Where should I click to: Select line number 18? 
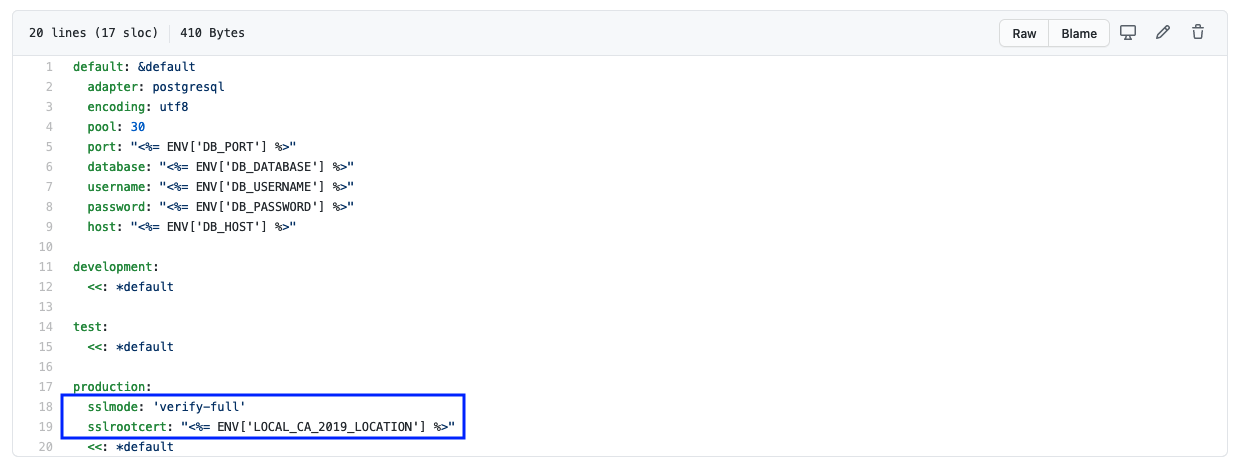point(46,407)
